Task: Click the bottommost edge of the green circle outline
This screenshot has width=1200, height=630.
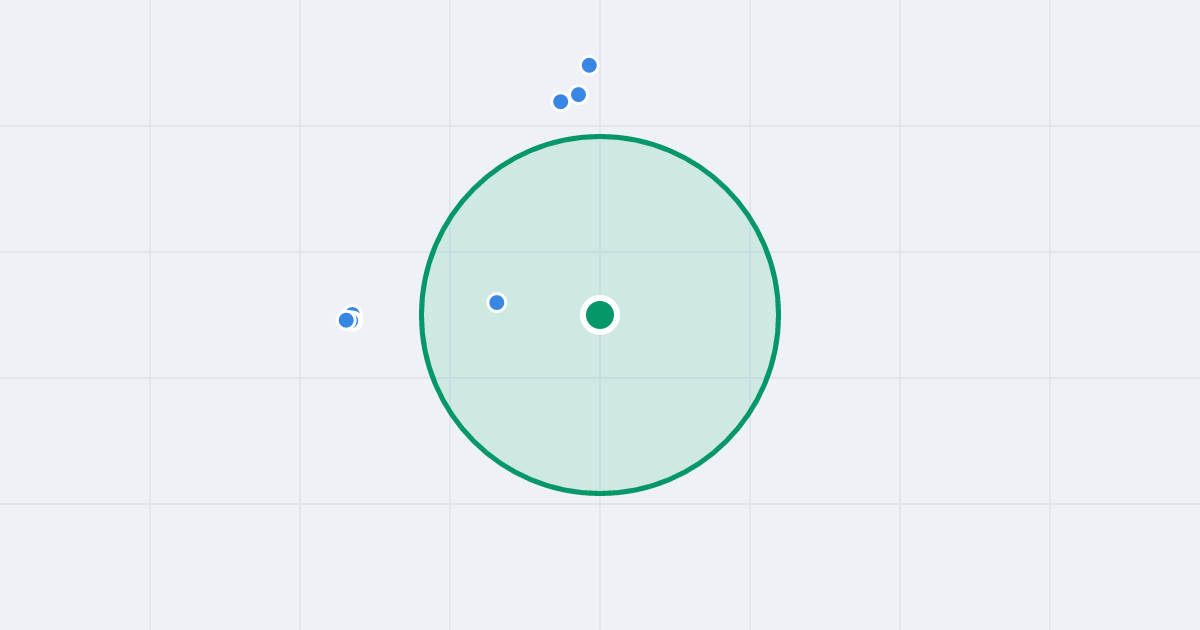Action: [600, 493]
